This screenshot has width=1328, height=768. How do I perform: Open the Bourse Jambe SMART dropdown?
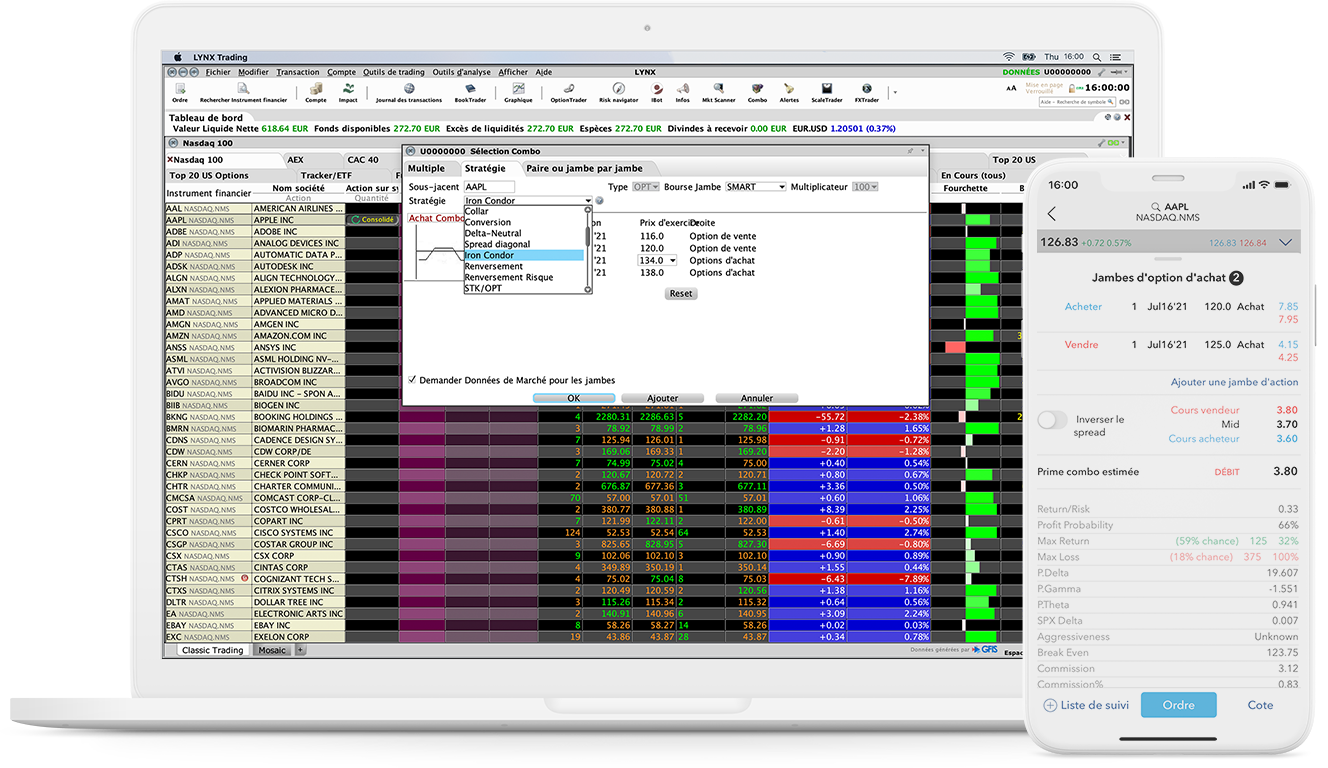tap(756, 187)
